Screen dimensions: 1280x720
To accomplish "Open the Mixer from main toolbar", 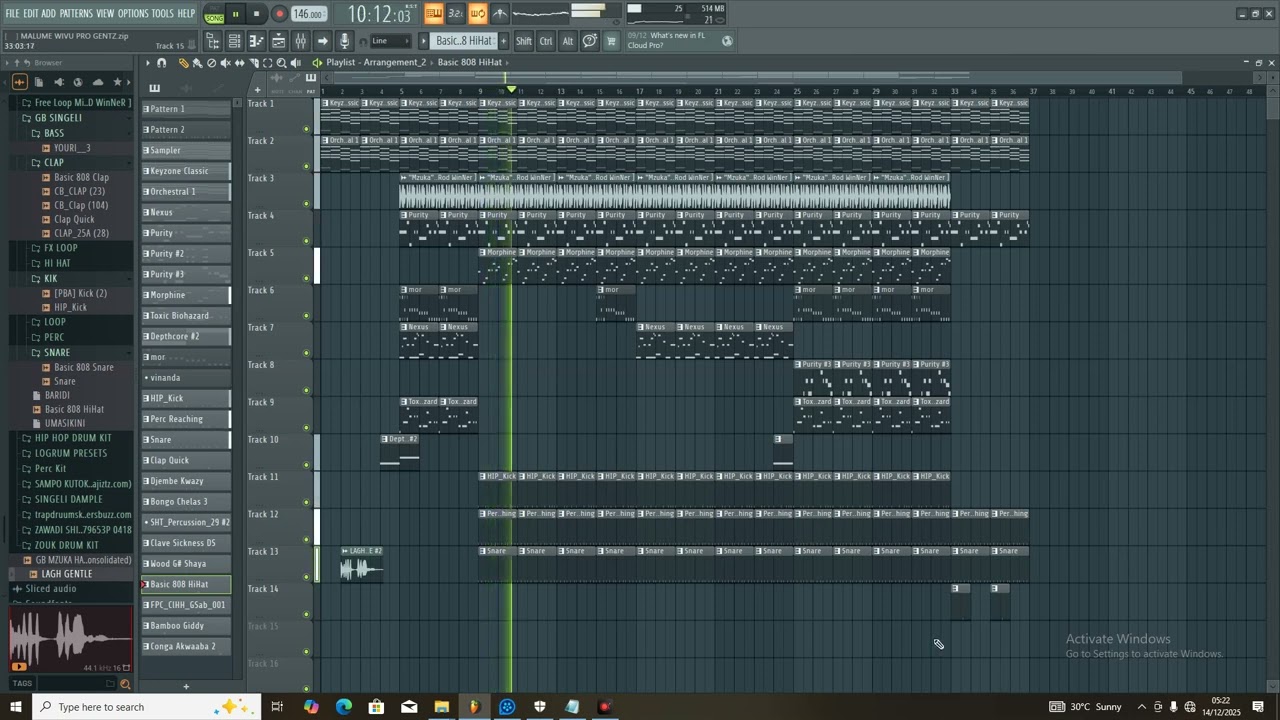I will tap(300, 41).
